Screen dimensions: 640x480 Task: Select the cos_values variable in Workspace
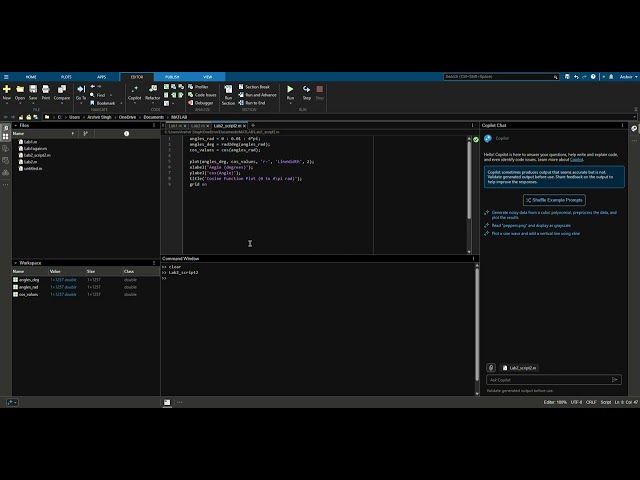point(28,294)
